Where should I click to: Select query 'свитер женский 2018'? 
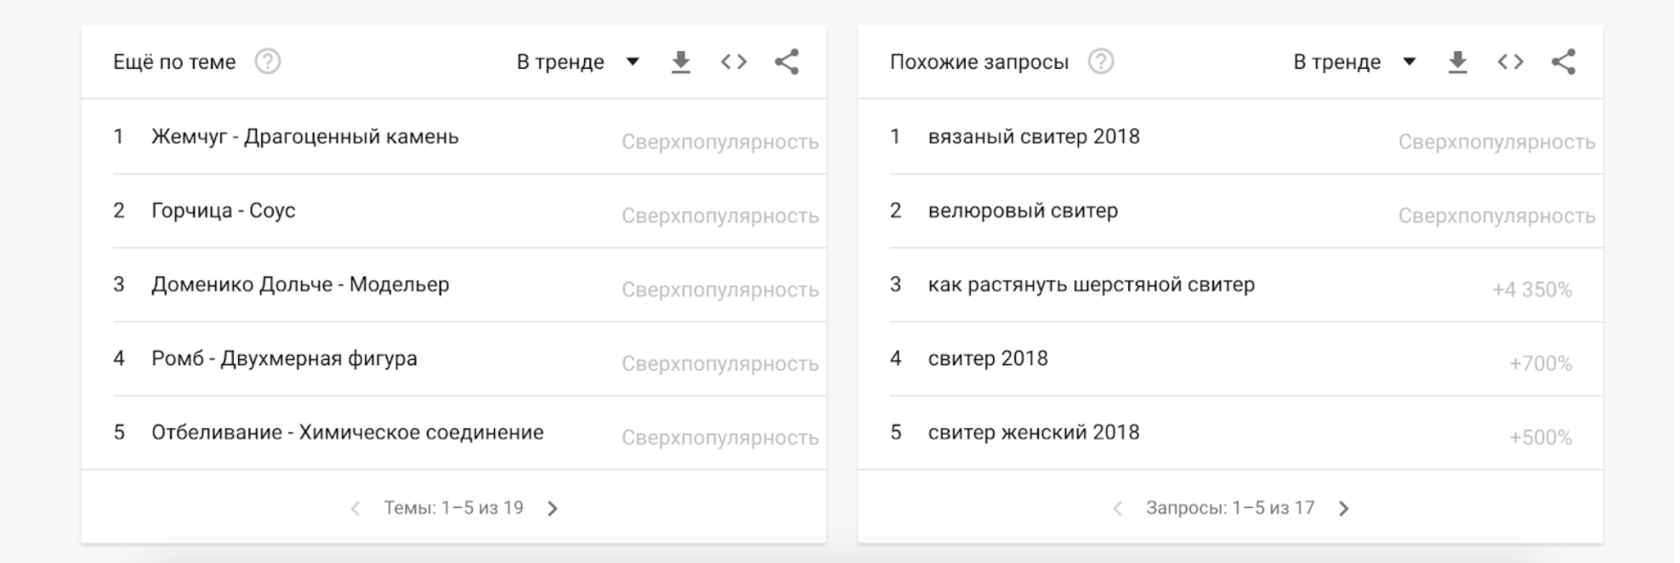[x=1033, y=433]
